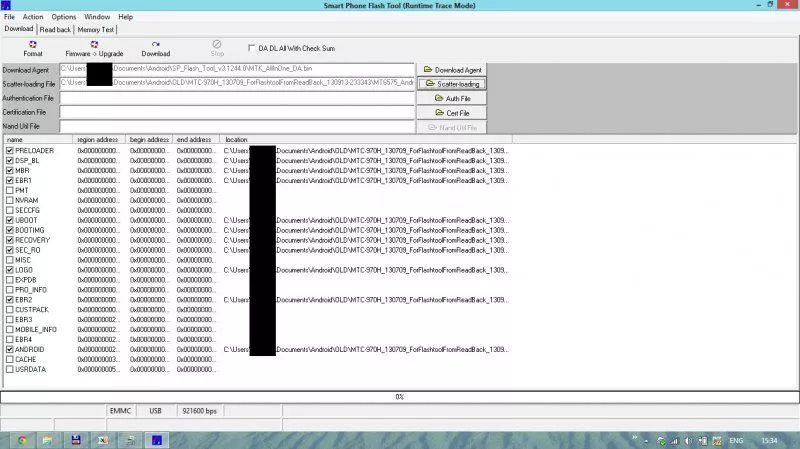Choose an authentication file via Auth File
The width and height of the screenshot is (800, 449).
[x=451, y=99]
